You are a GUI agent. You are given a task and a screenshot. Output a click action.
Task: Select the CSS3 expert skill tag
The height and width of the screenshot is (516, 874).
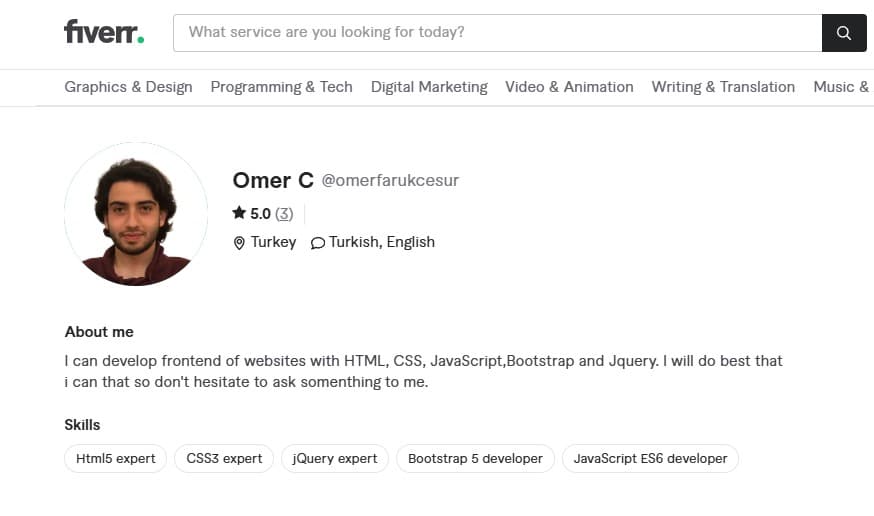tap(224, 459)
